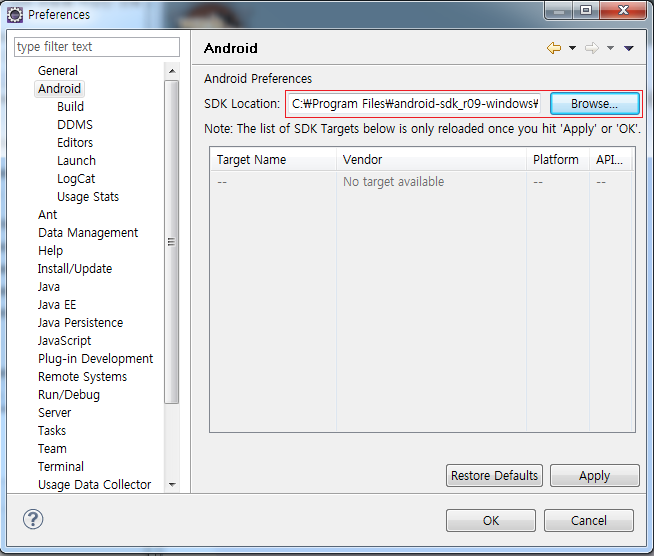Viewport: 654px width, 556px height.
Task: Click tree scrollbar up arrow
Action: 172,71
